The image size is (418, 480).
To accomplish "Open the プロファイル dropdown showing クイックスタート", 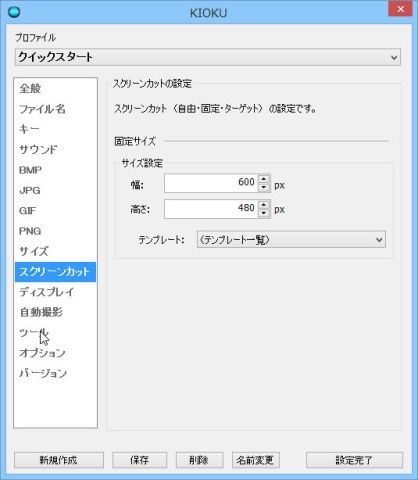I will (x=208, y=57).
